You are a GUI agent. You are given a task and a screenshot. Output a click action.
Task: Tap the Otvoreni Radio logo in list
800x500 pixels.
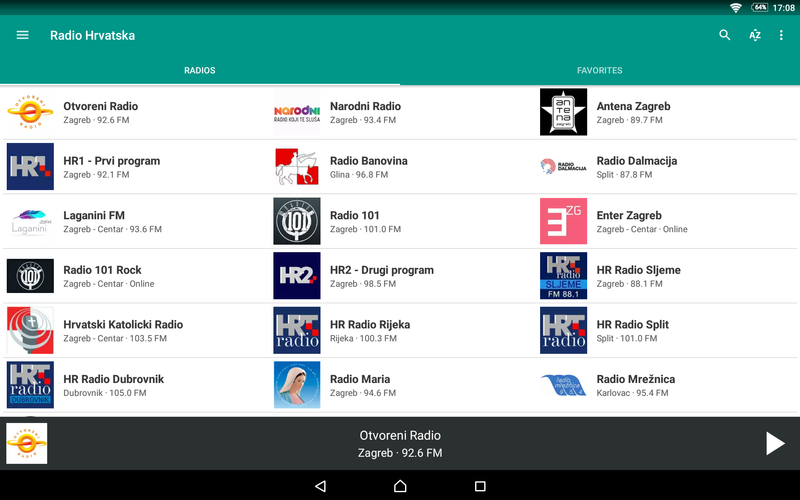coord(30,112)
